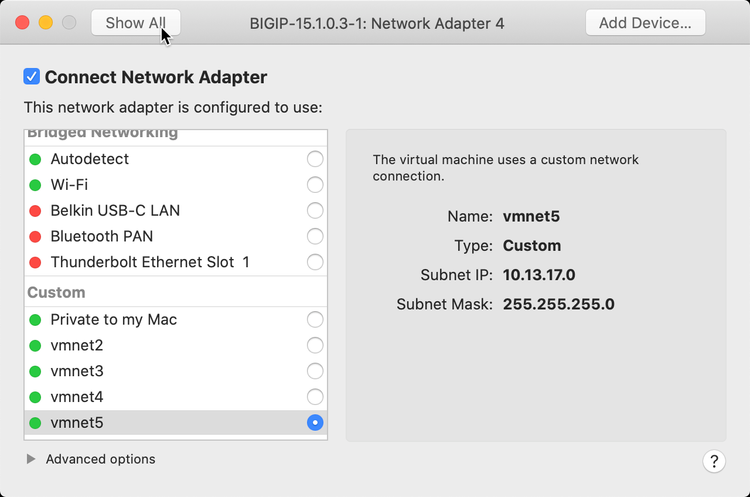Click the help question mark button
750x497 pixels.
coord(714,461)
